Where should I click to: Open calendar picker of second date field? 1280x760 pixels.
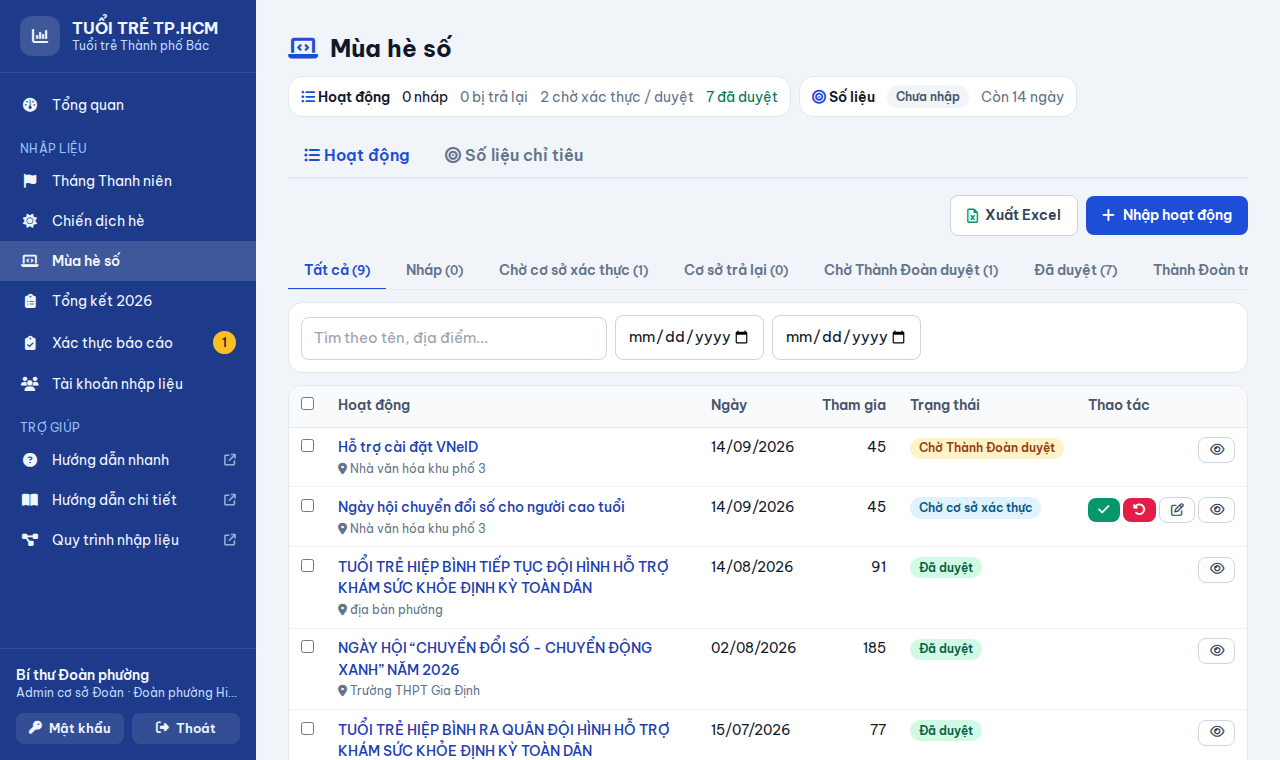[x=898, y=338]
